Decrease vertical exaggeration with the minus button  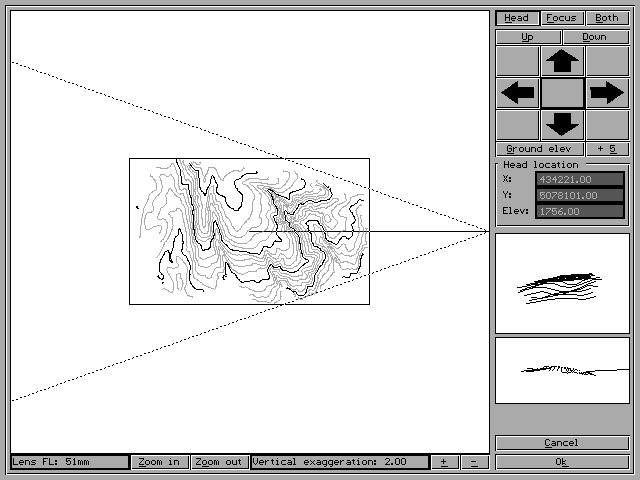[x=475, y=462]
